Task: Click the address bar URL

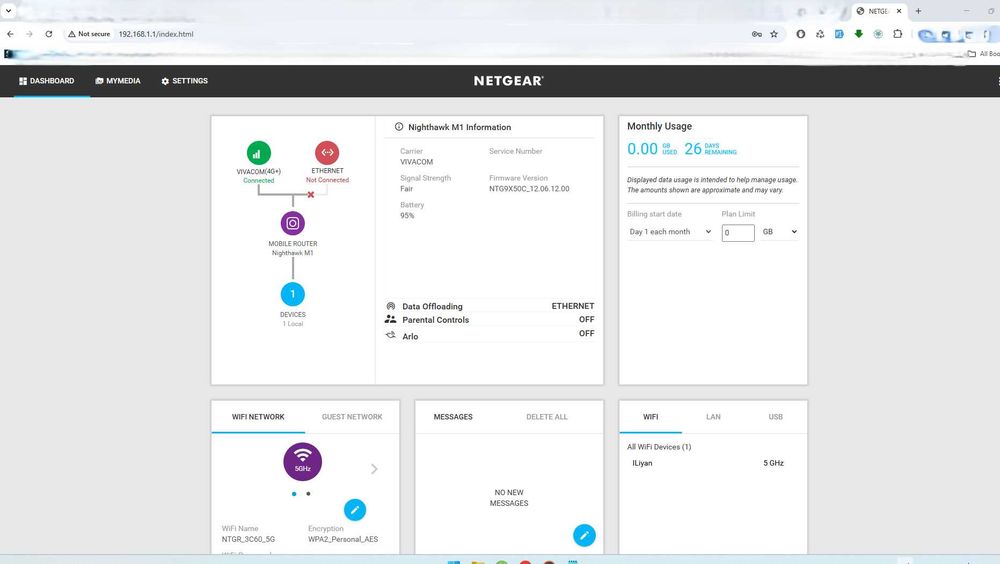Action: pos(156,34)
